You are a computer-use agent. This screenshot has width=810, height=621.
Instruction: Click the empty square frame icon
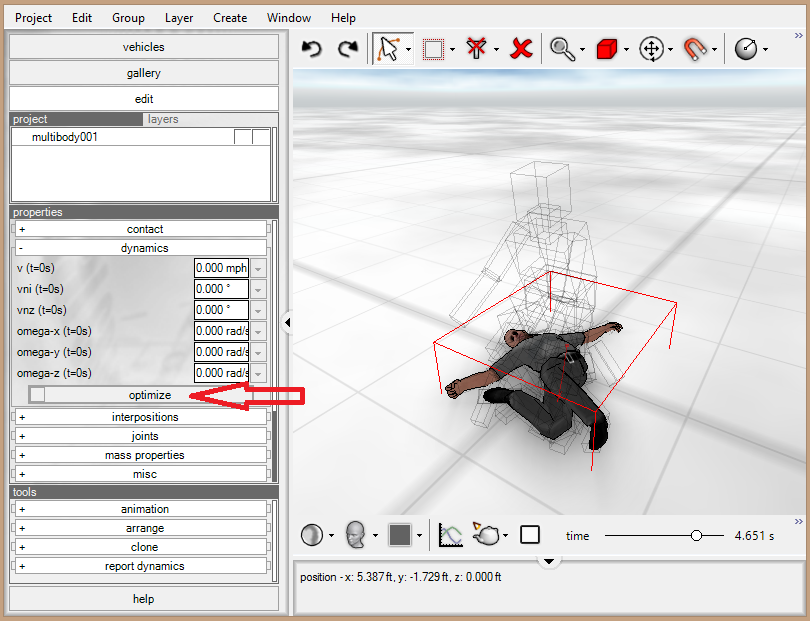pyautogui.click(x=530, y=535)
